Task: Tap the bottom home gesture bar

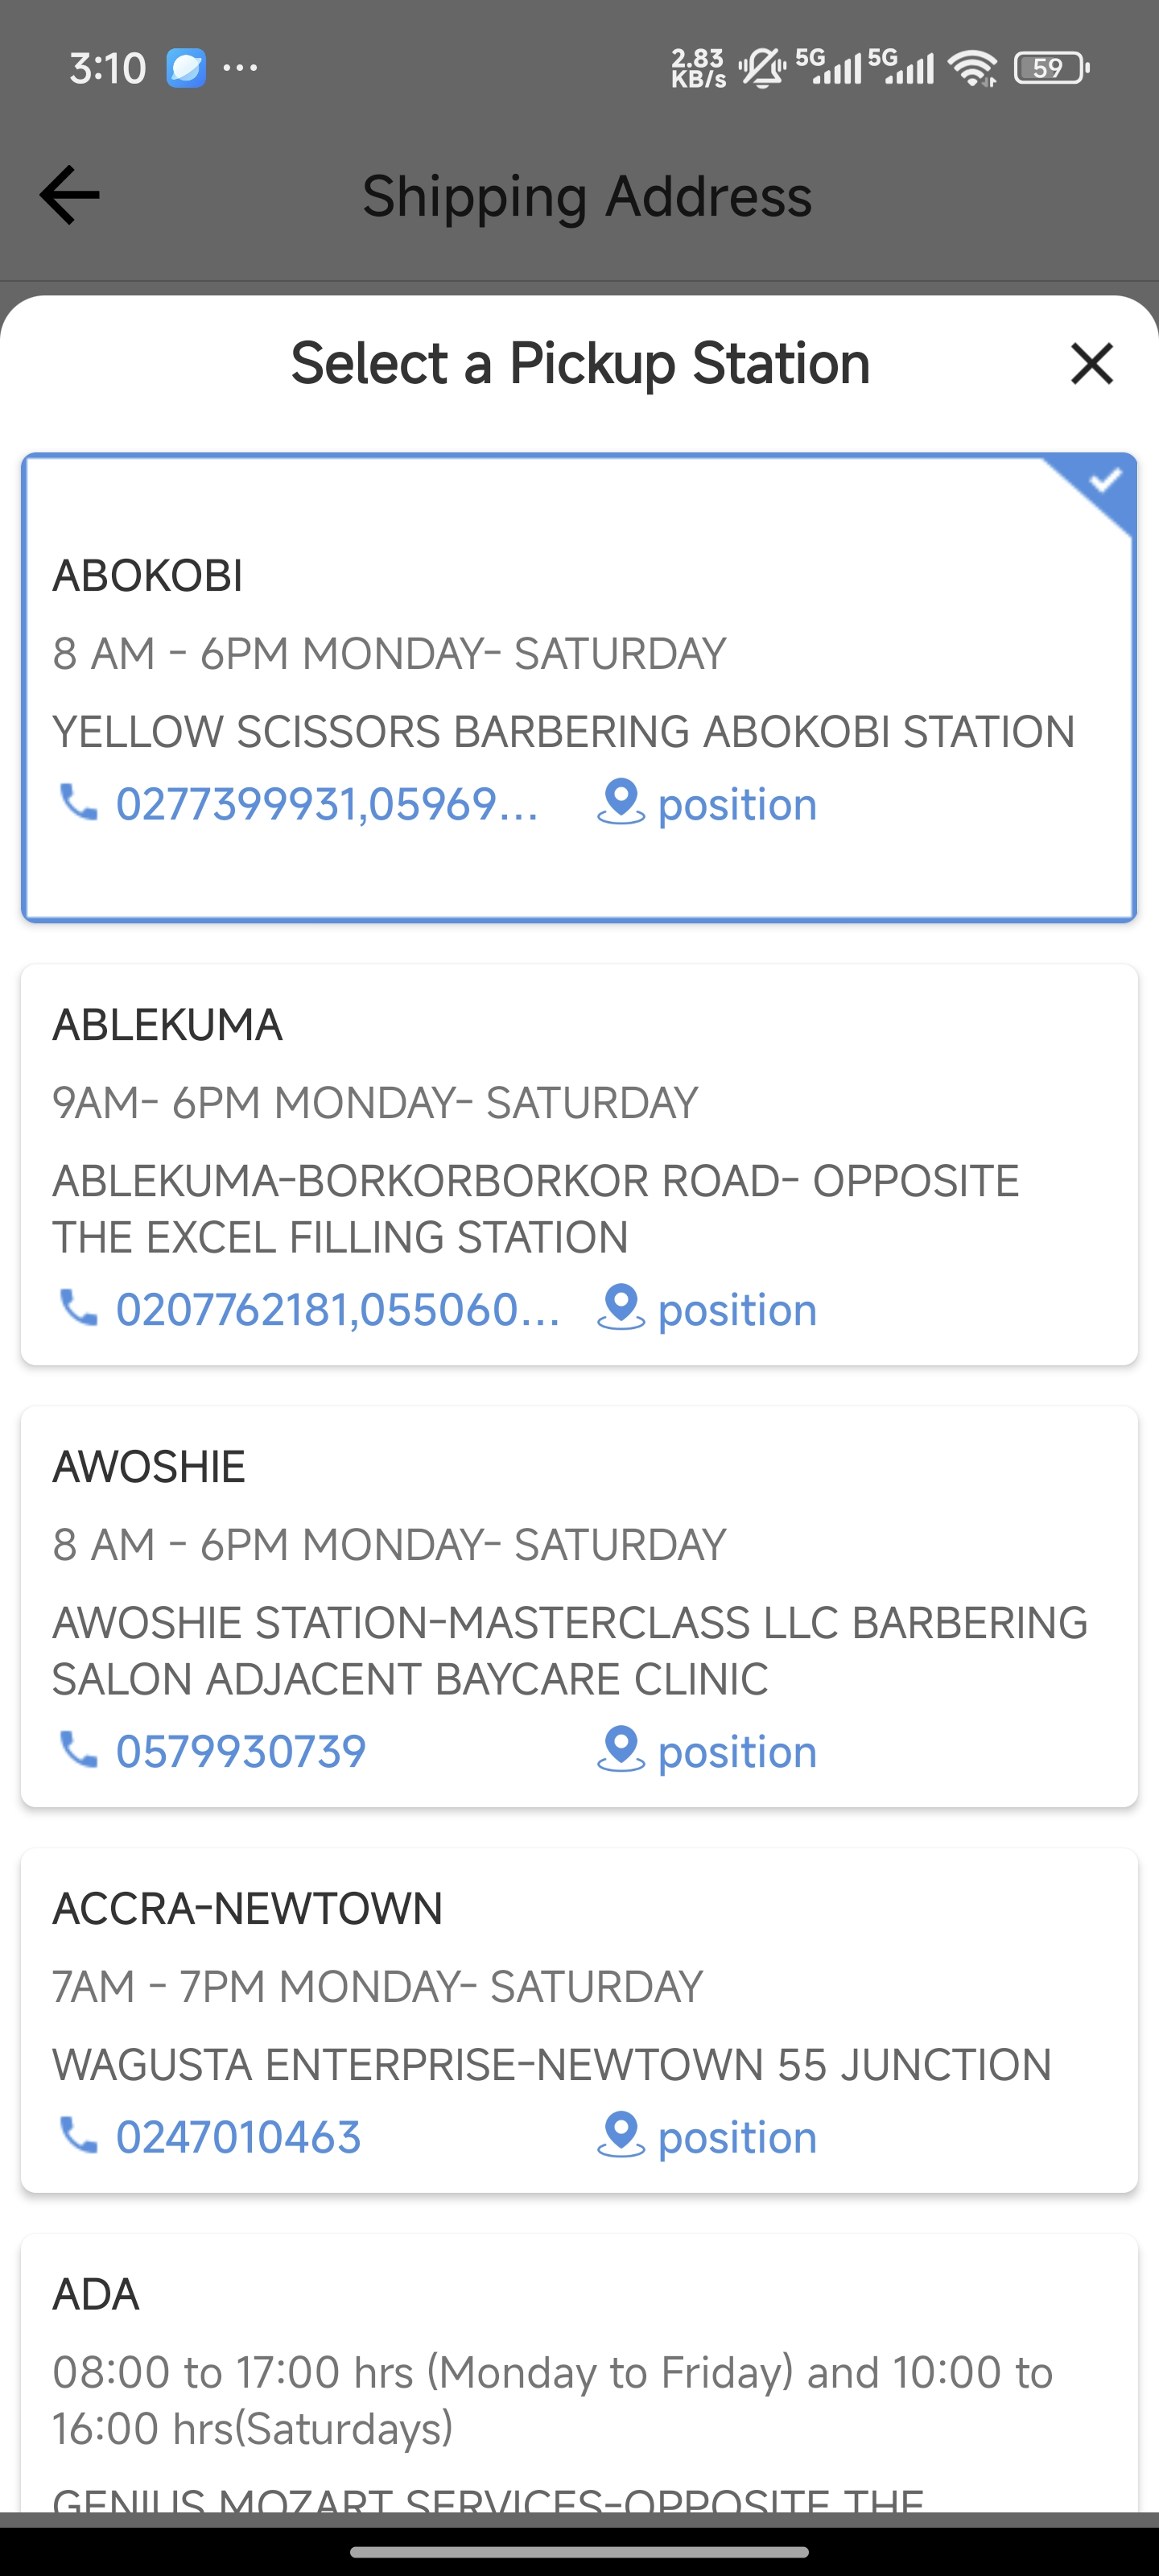Action: click(579, 2551)
